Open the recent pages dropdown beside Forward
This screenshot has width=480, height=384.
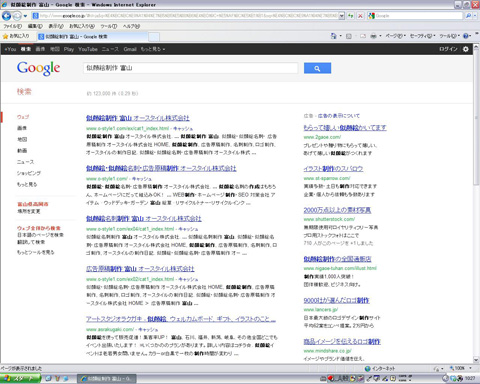(x=25, y=16)
